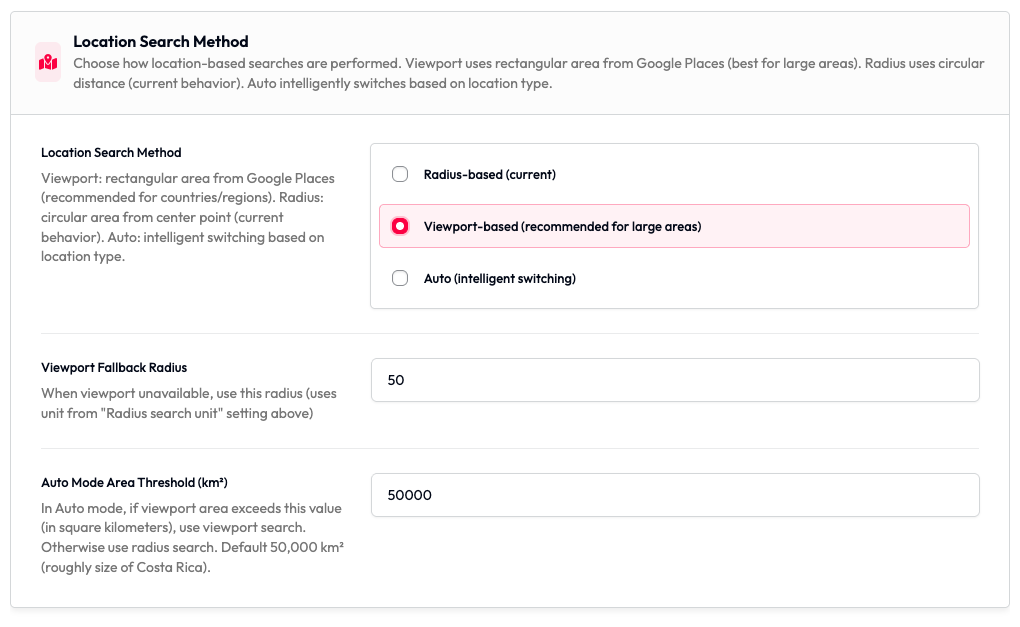Click the "Viewport-based (recommended for large areas)" label text
The height and width of the screenshot is (627, 1020).
[562, 226]
